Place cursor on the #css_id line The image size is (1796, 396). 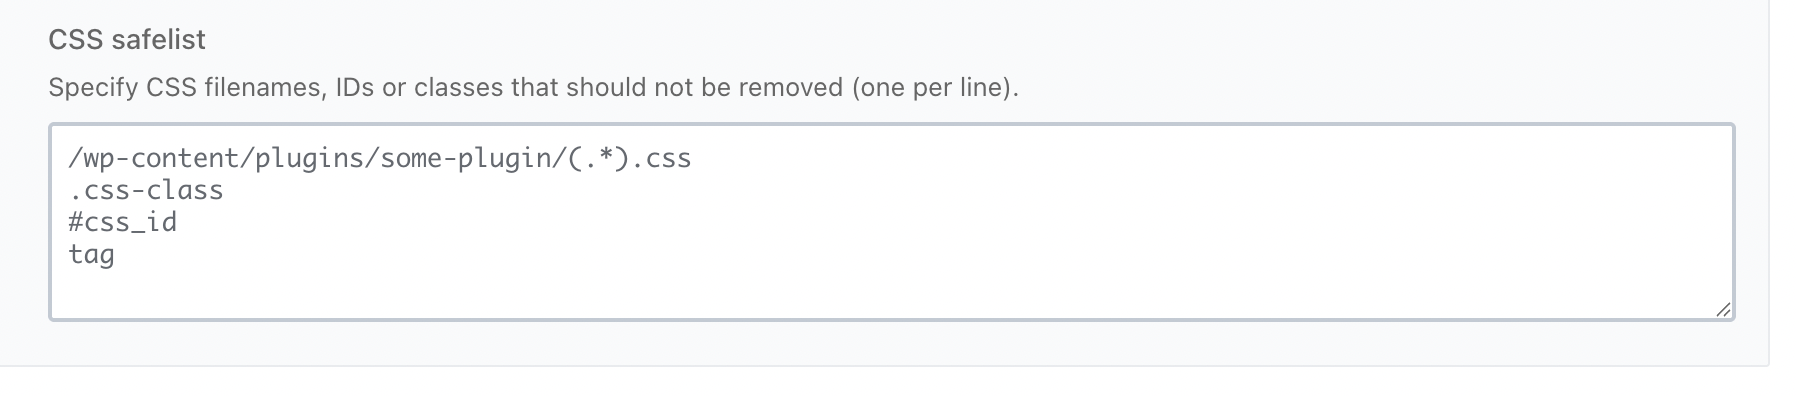pos(123,222)
